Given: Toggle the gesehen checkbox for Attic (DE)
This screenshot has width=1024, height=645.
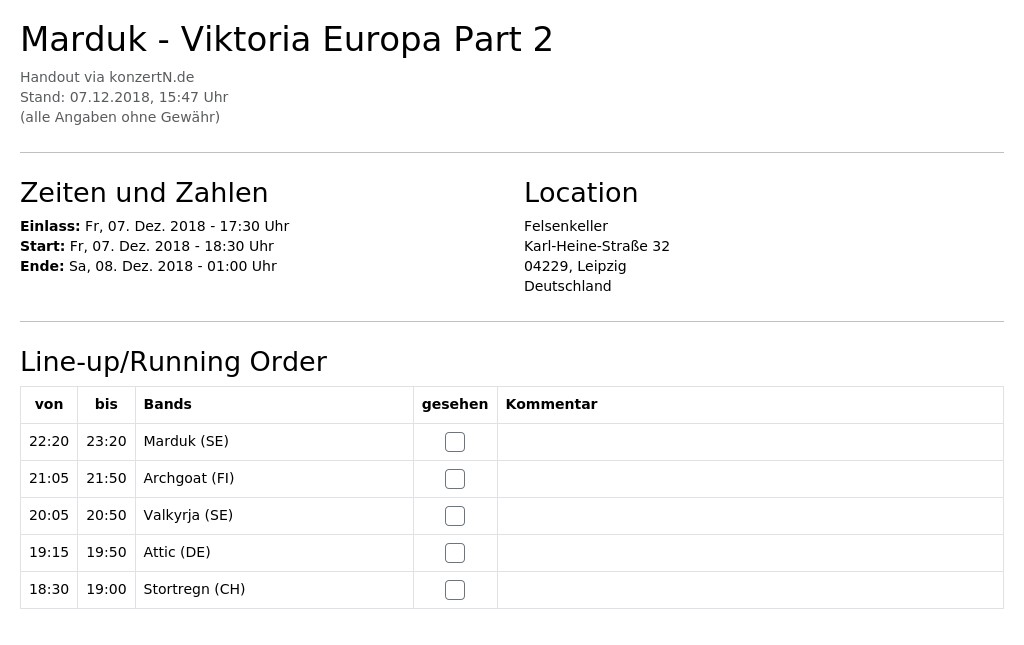Looking at the screenshot, I should pos(455,553).
